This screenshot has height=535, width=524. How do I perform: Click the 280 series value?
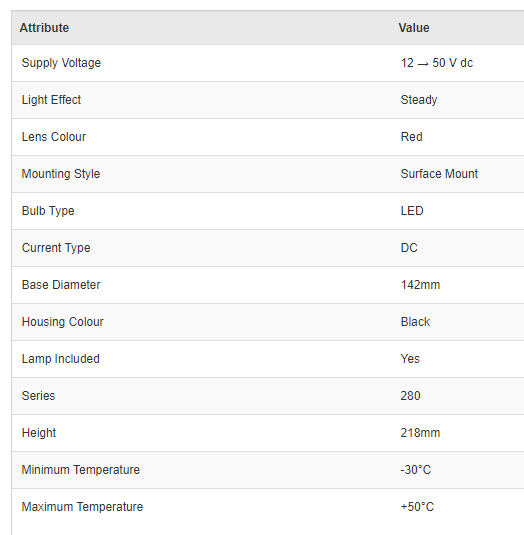(410, 396)
